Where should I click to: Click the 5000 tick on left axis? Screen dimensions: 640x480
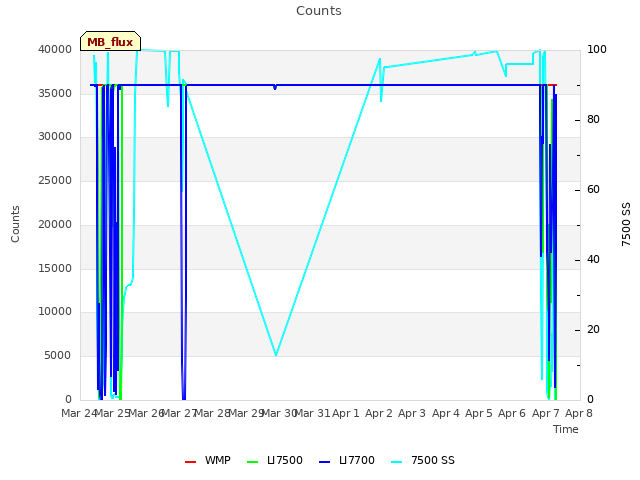tap(58, 356)
